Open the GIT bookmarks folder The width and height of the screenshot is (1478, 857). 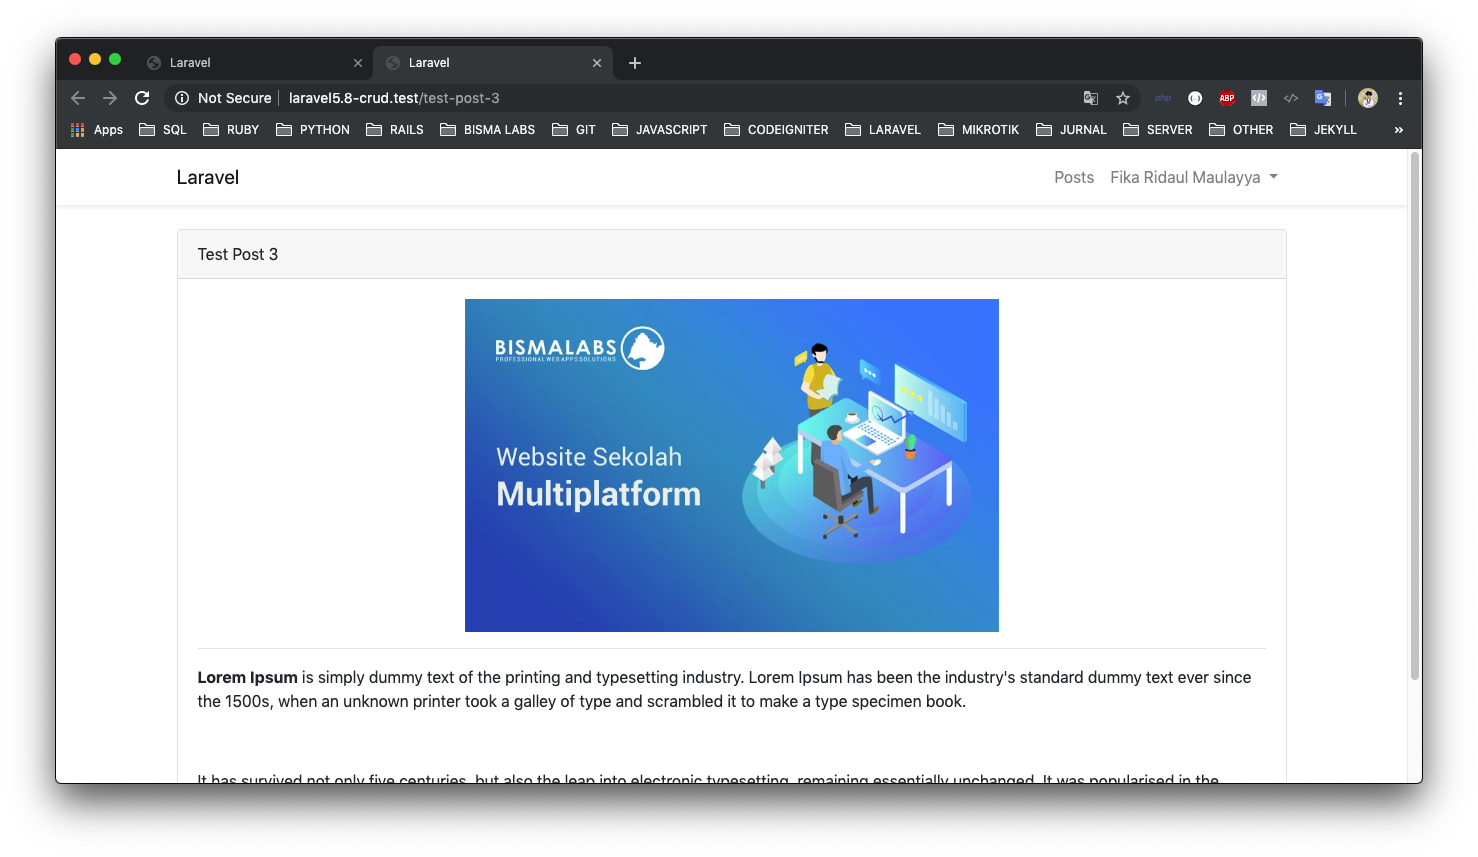[574, 130]
